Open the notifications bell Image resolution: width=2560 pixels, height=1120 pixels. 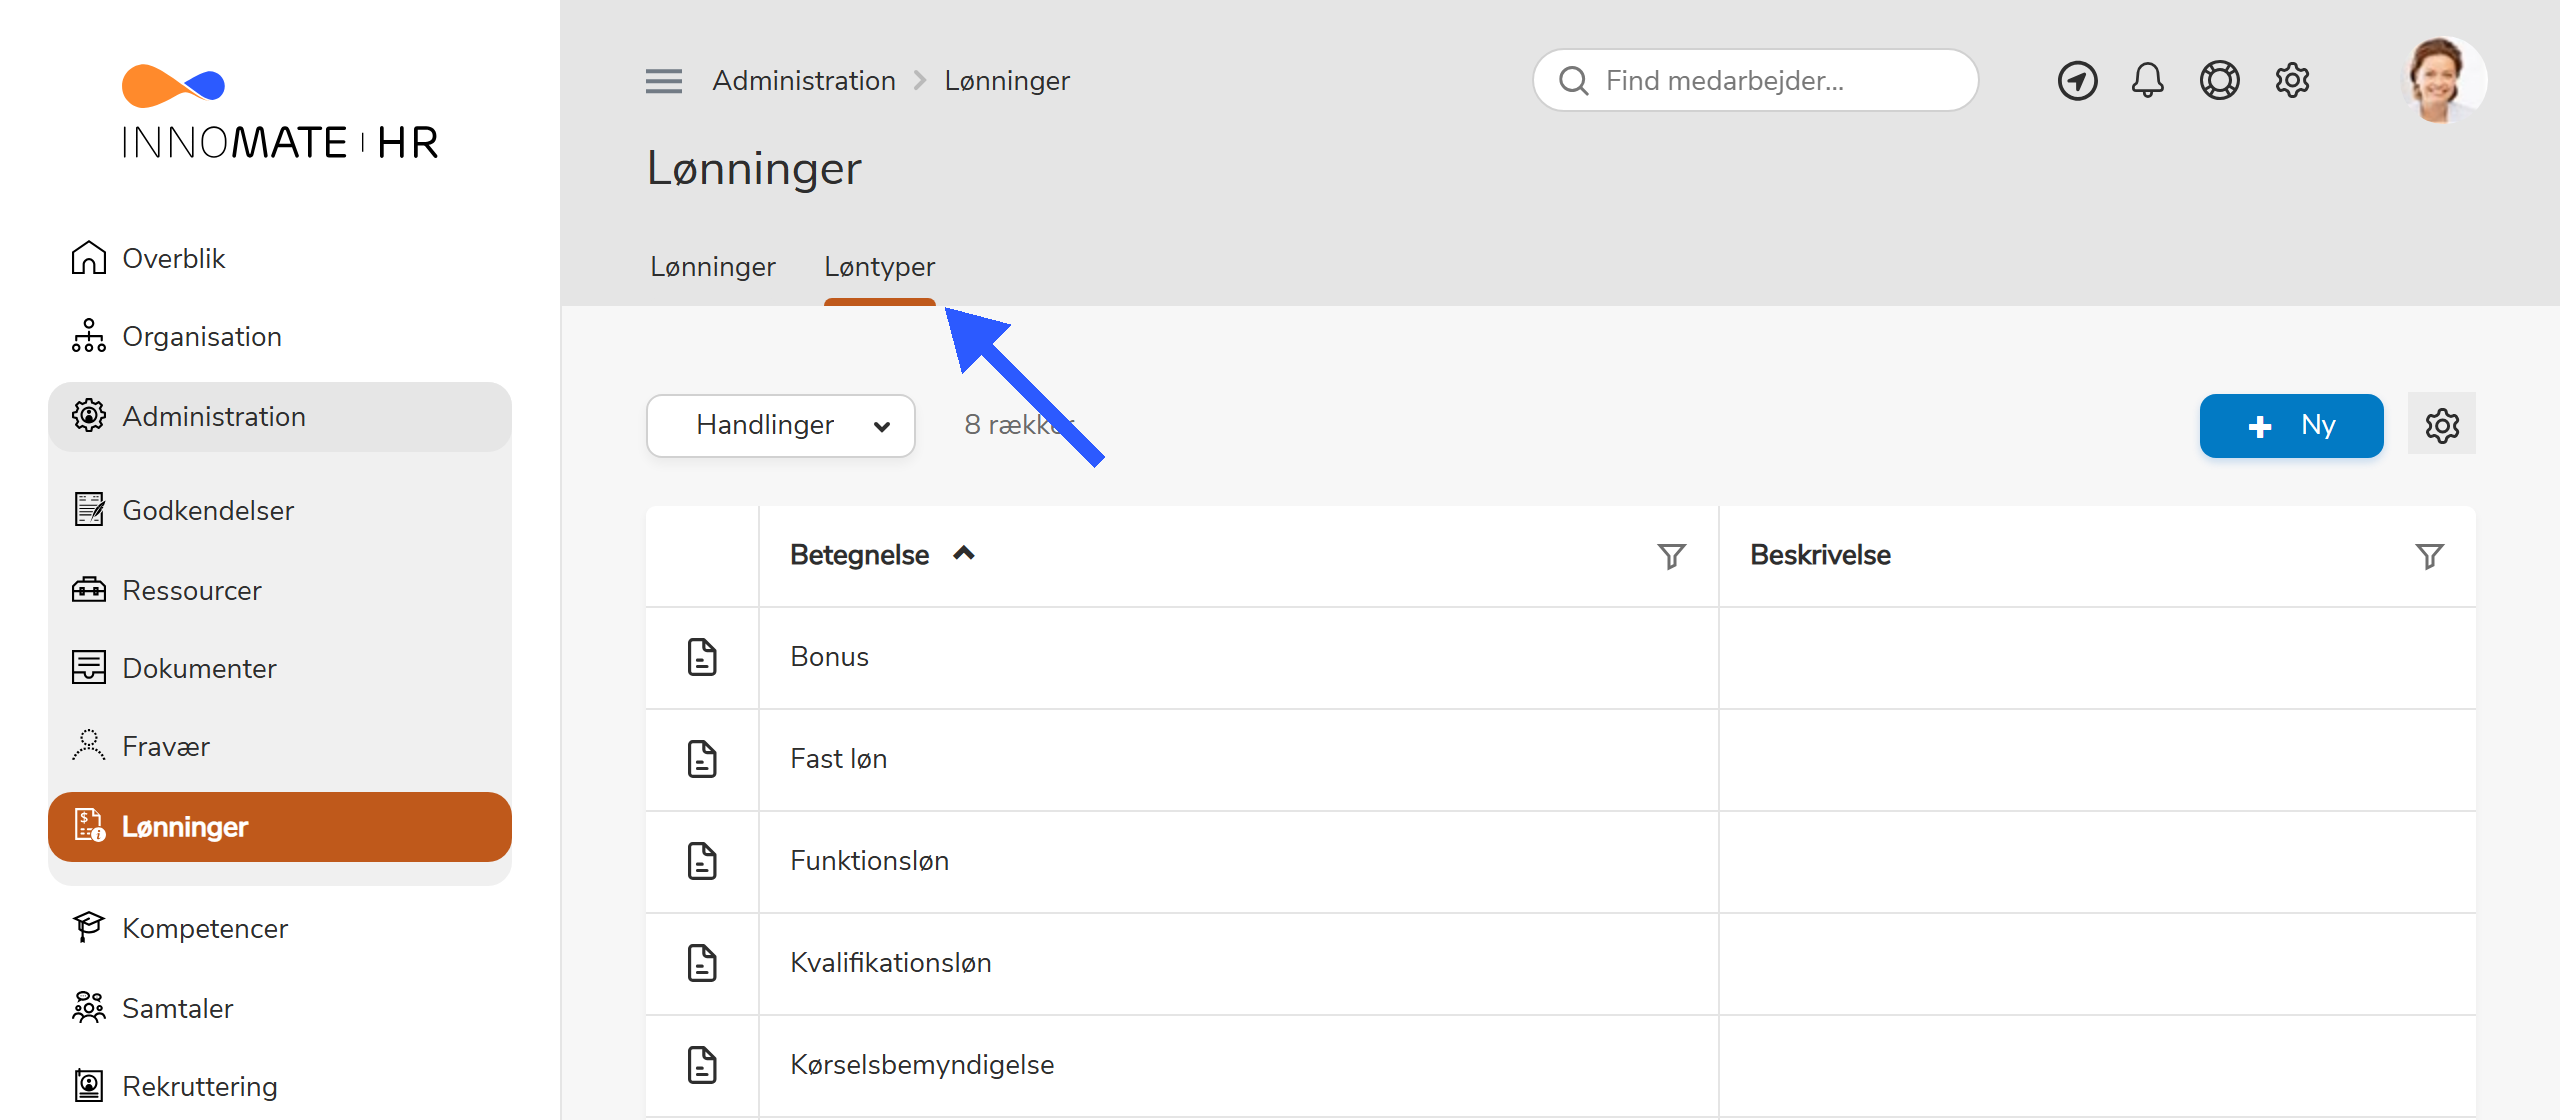(2147, 80)
